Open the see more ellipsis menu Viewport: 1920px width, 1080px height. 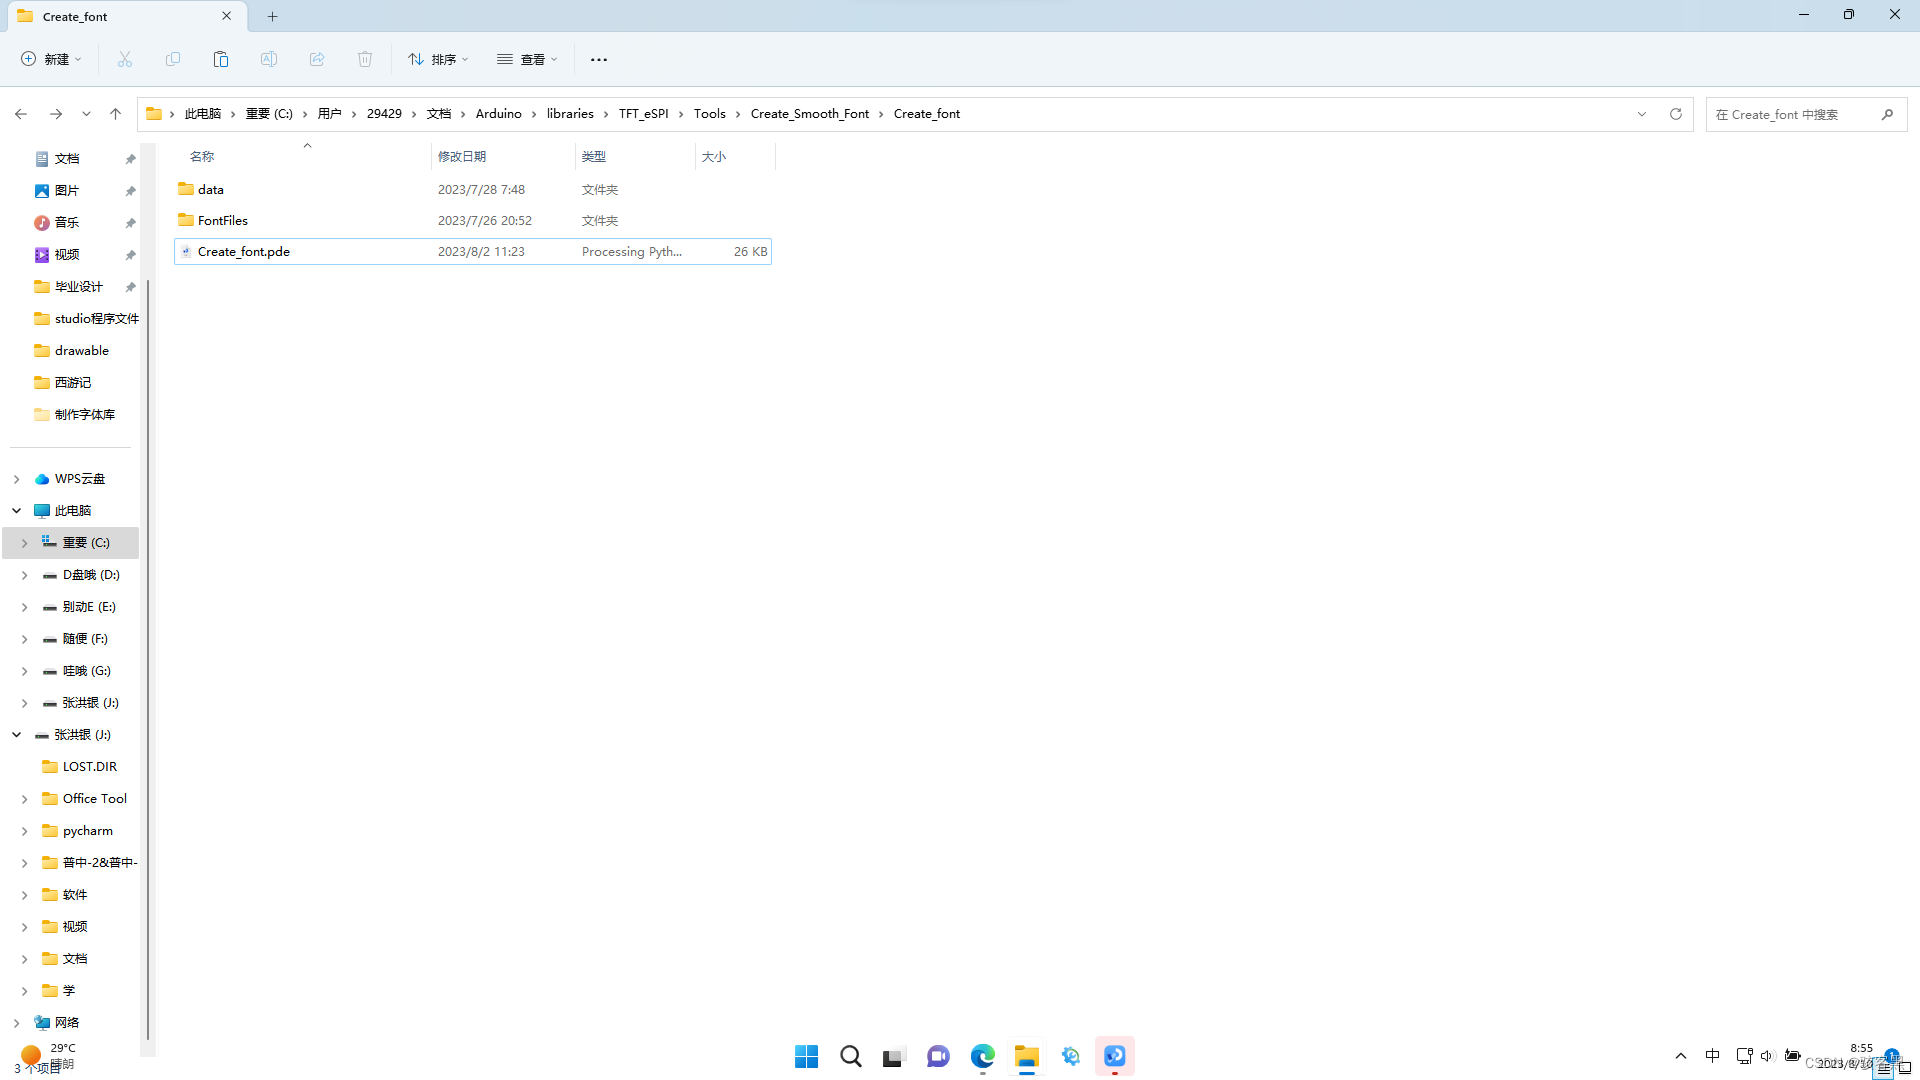coord(598,59)
